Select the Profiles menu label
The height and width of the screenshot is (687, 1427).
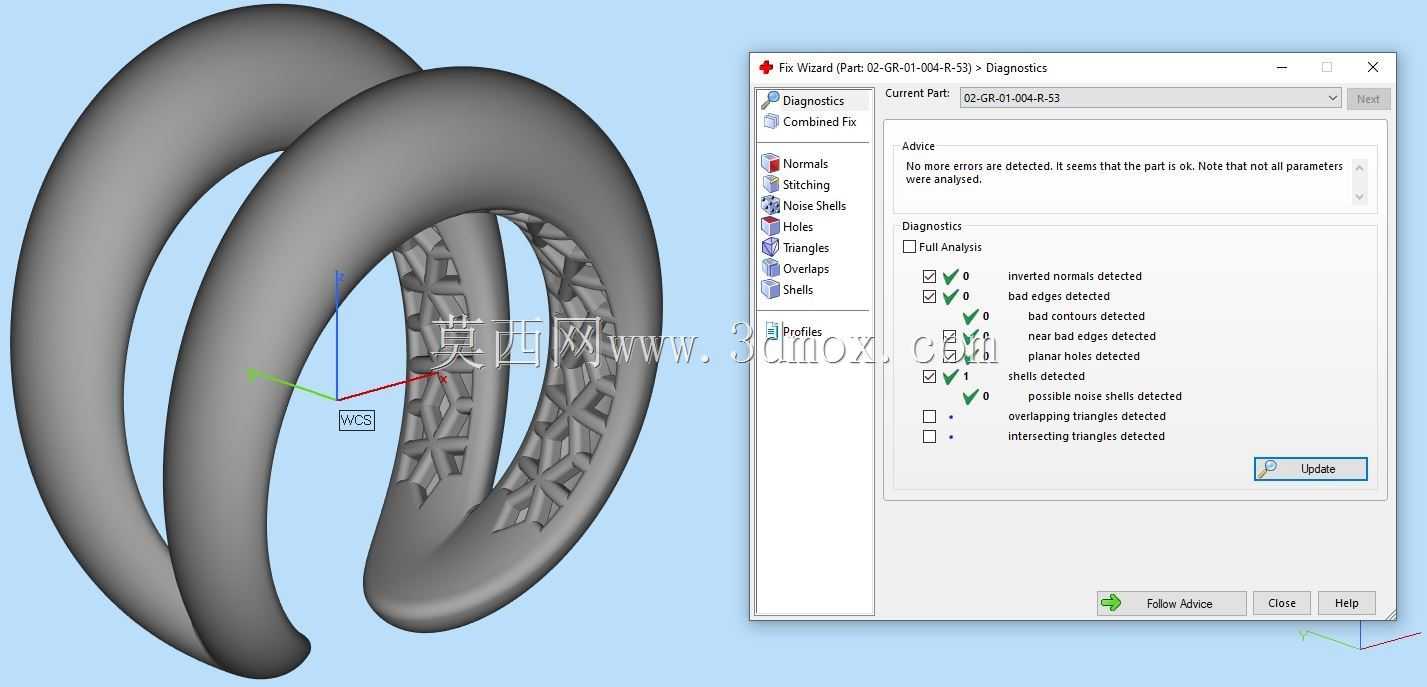[802, 332]
